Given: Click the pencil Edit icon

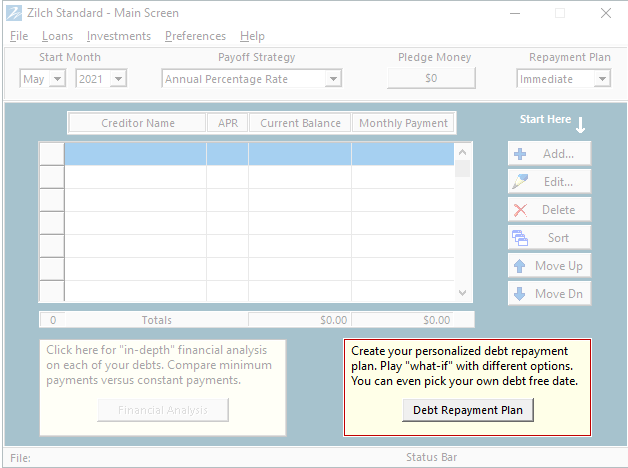Looking at the screenshot, I should pos(520,182).
